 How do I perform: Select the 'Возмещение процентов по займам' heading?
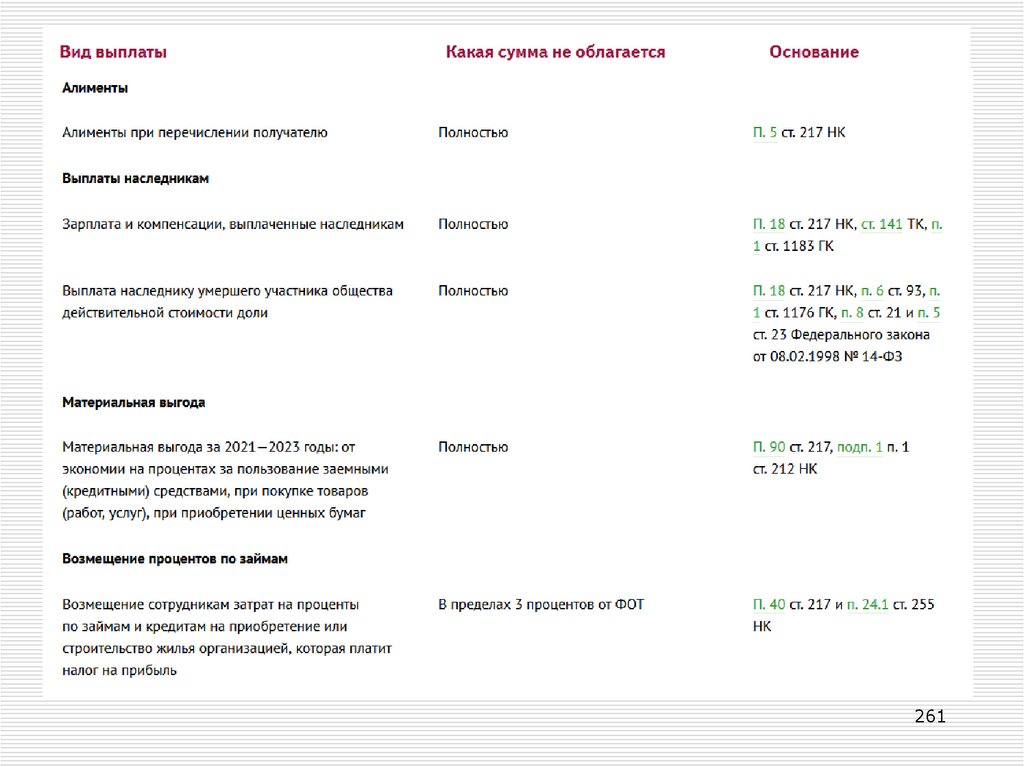(174, 559)
